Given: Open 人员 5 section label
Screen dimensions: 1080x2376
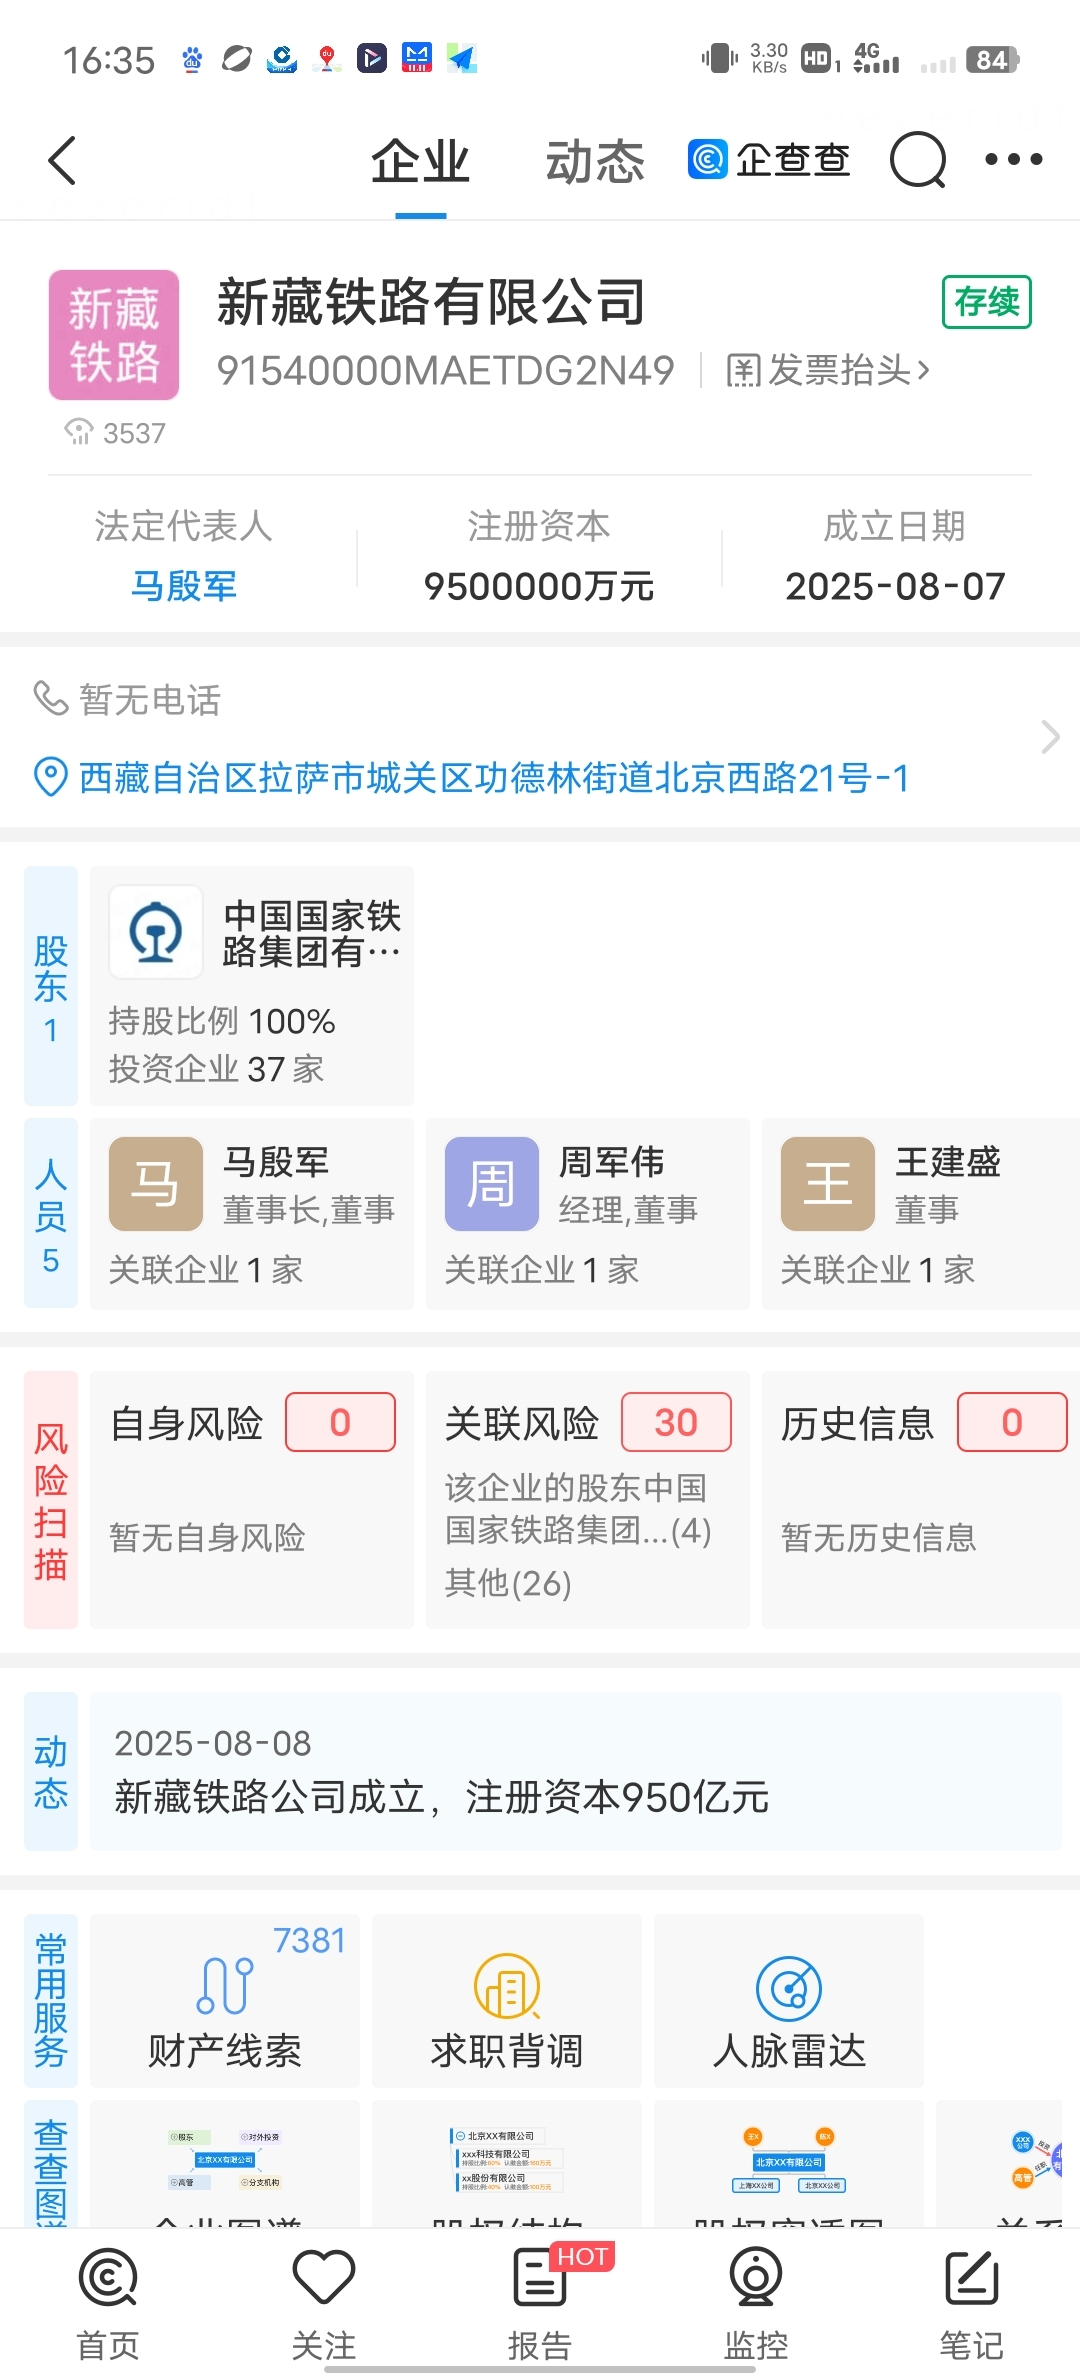Looking at the screenshot, I should point(51,1214).
